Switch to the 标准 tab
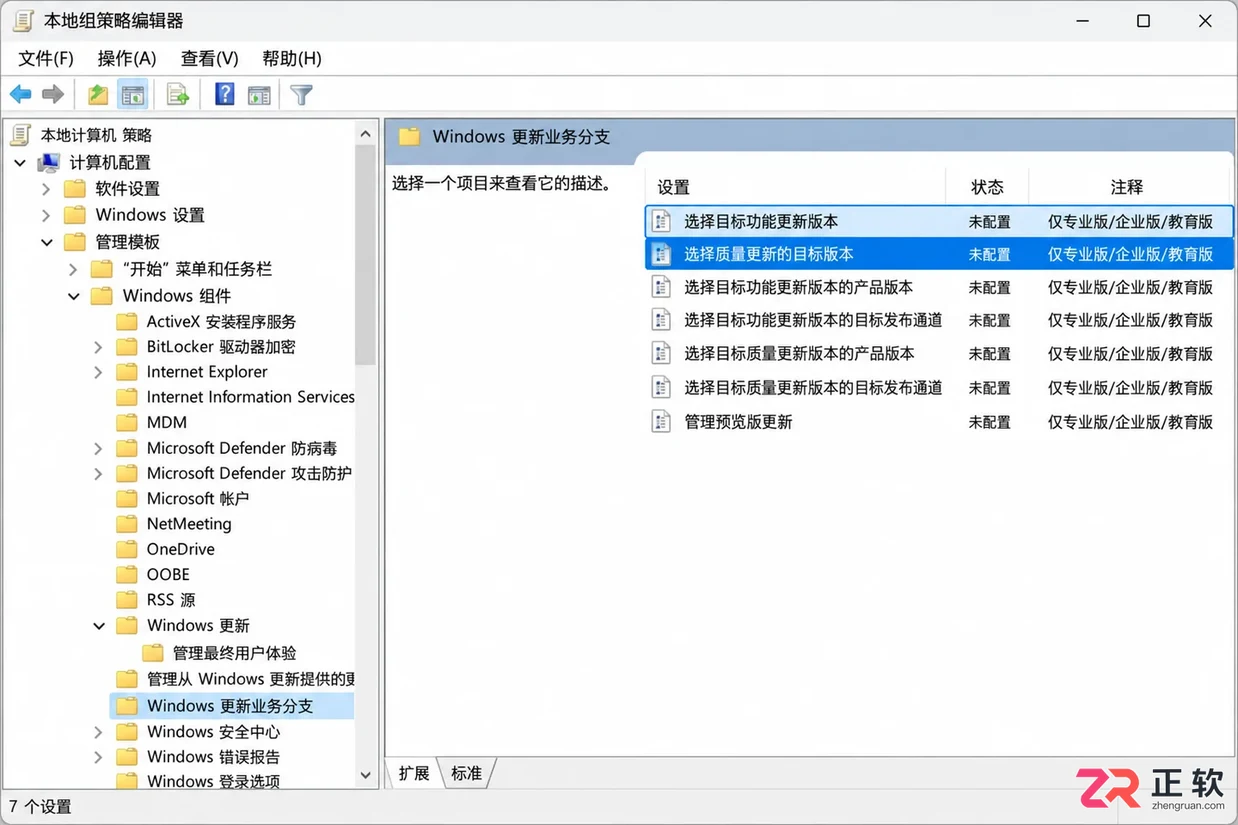The width and height of the screenshot is (1238, 825). pyautogui.click(x=467, y=773)
